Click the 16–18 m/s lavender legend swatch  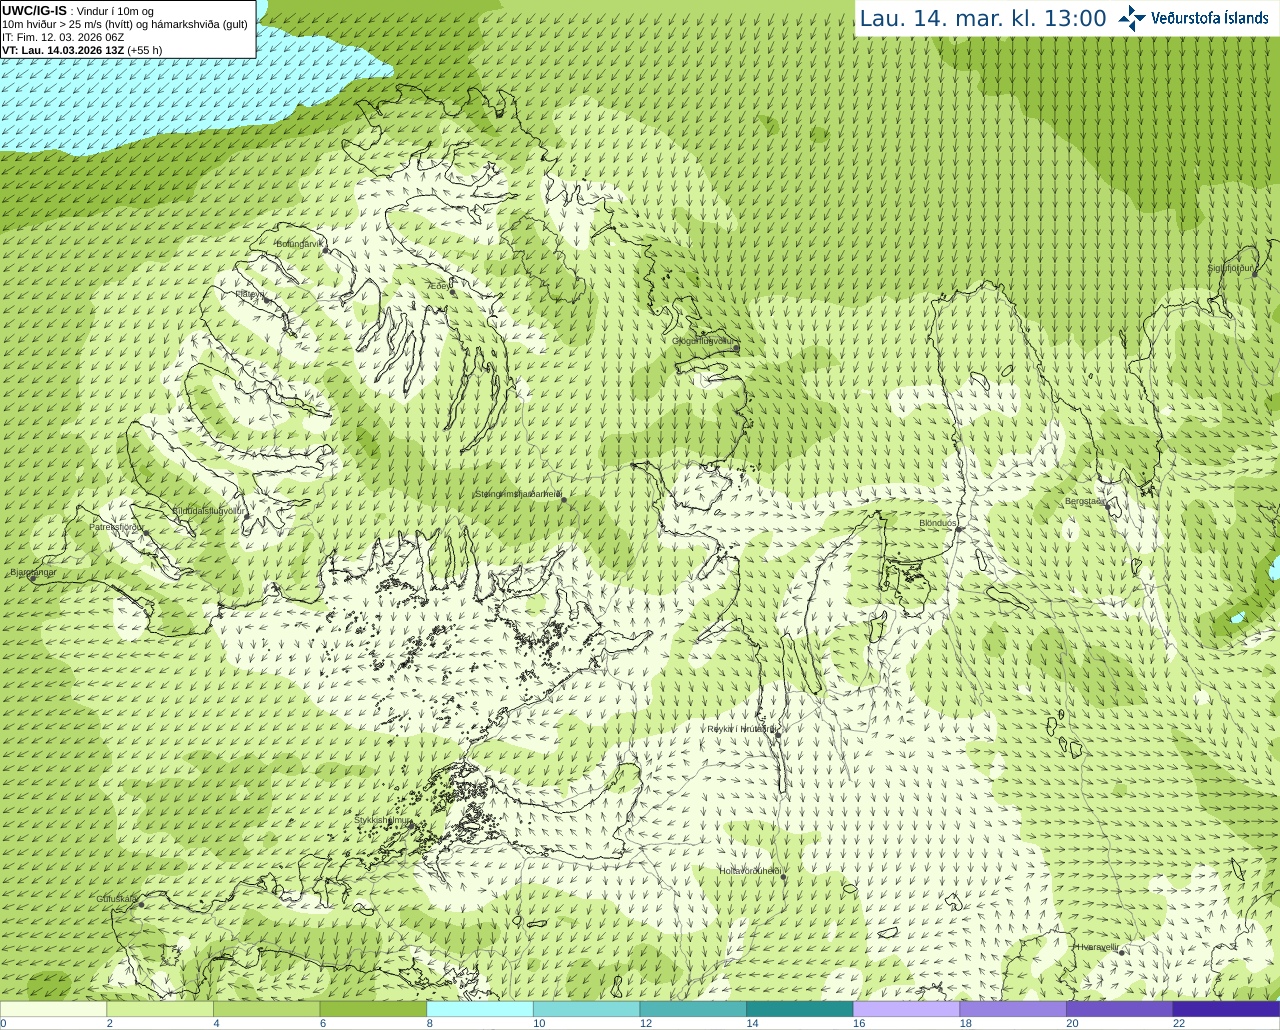click(x=906, y=1009)
